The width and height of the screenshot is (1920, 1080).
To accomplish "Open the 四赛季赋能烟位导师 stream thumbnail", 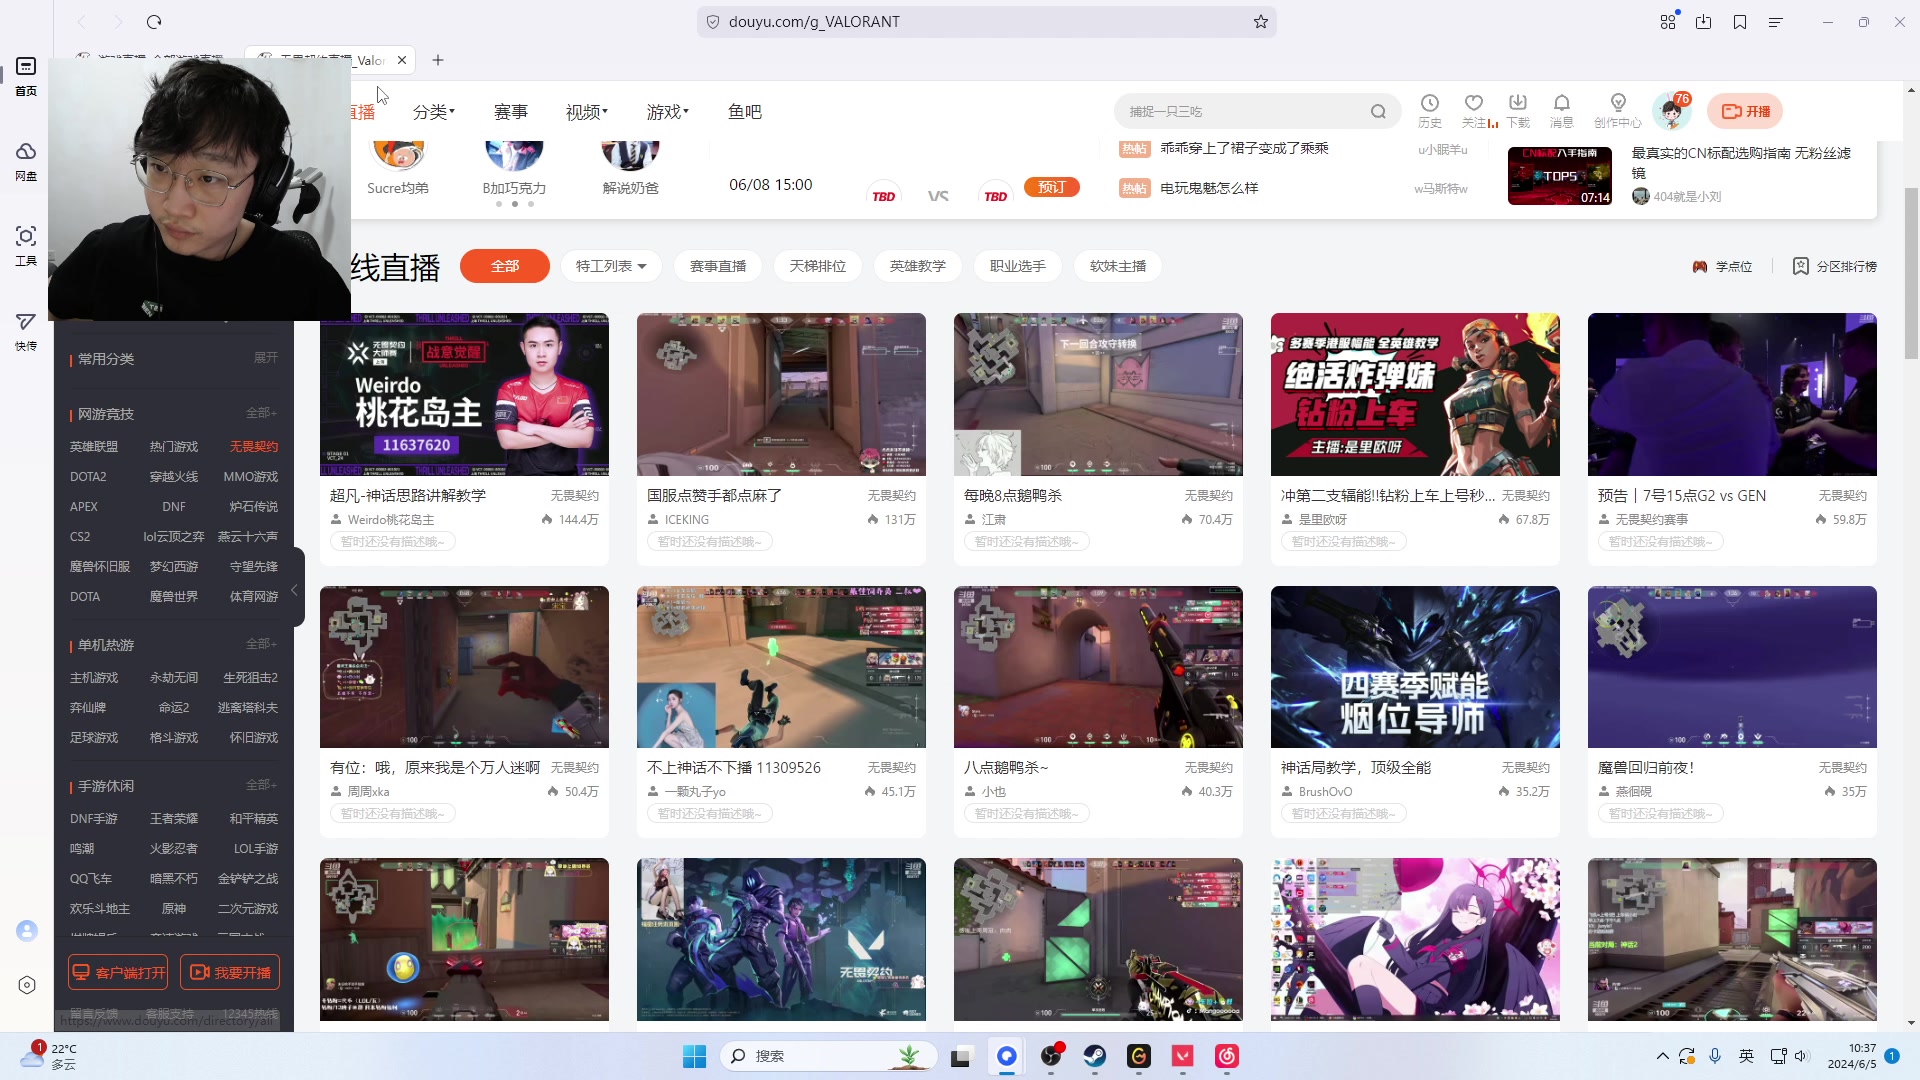I will 1415,667.
